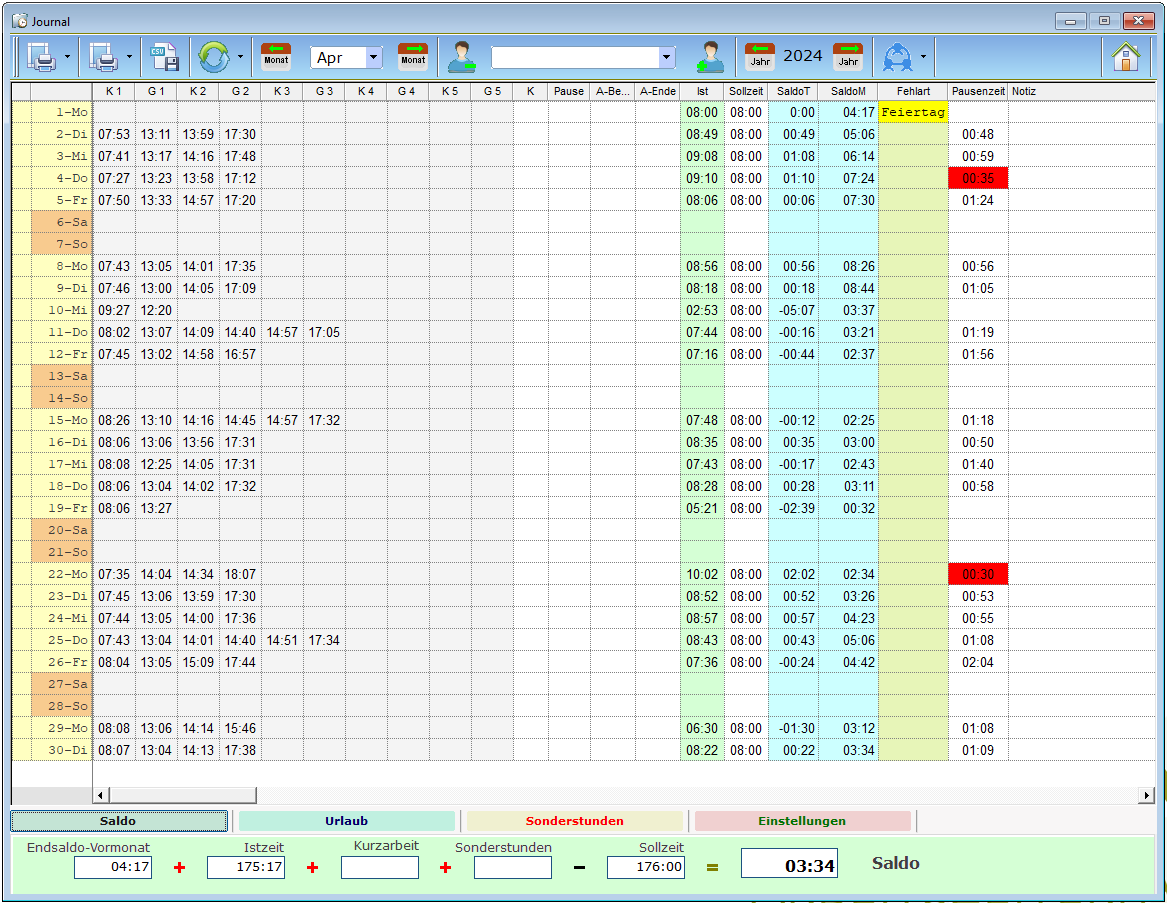
Task: Refresh the journal with the green arrows icon
Action: (214, 57)
